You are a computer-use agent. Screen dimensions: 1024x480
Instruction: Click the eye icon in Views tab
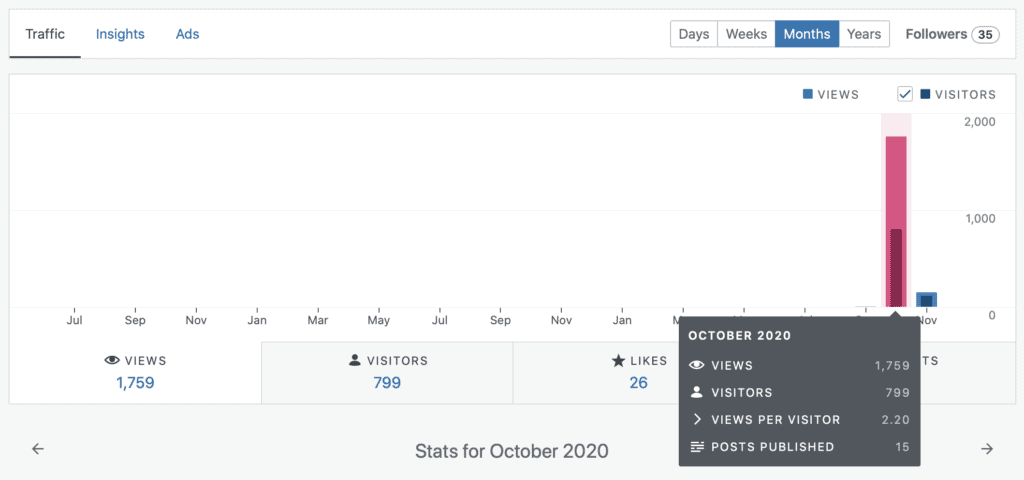[112, 360]
